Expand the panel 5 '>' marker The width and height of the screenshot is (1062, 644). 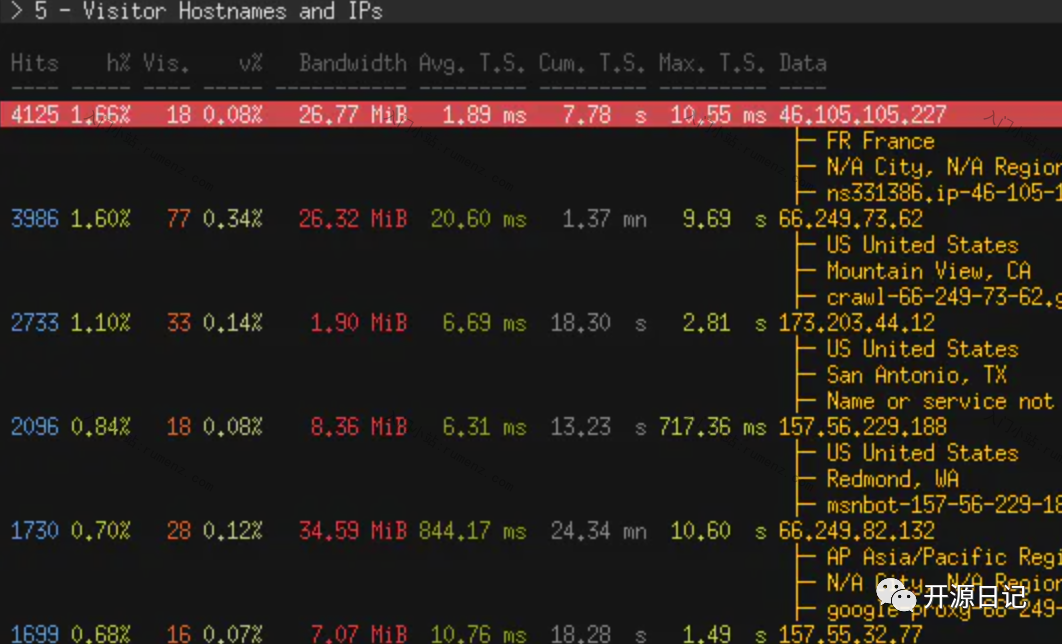(x=16, y=11)
